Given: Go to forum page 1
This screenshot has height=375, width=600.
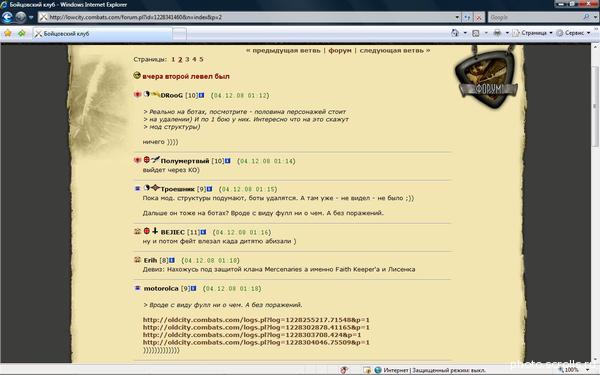Looking at the screenshot, I should click(173, 59).
